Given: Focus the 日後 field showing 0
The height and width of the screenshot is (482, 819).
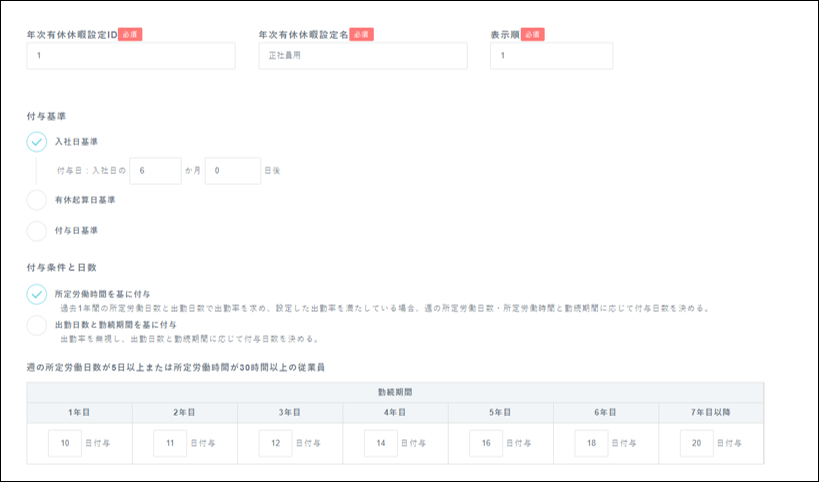Looking at the screenshot, I should point(233,171).
